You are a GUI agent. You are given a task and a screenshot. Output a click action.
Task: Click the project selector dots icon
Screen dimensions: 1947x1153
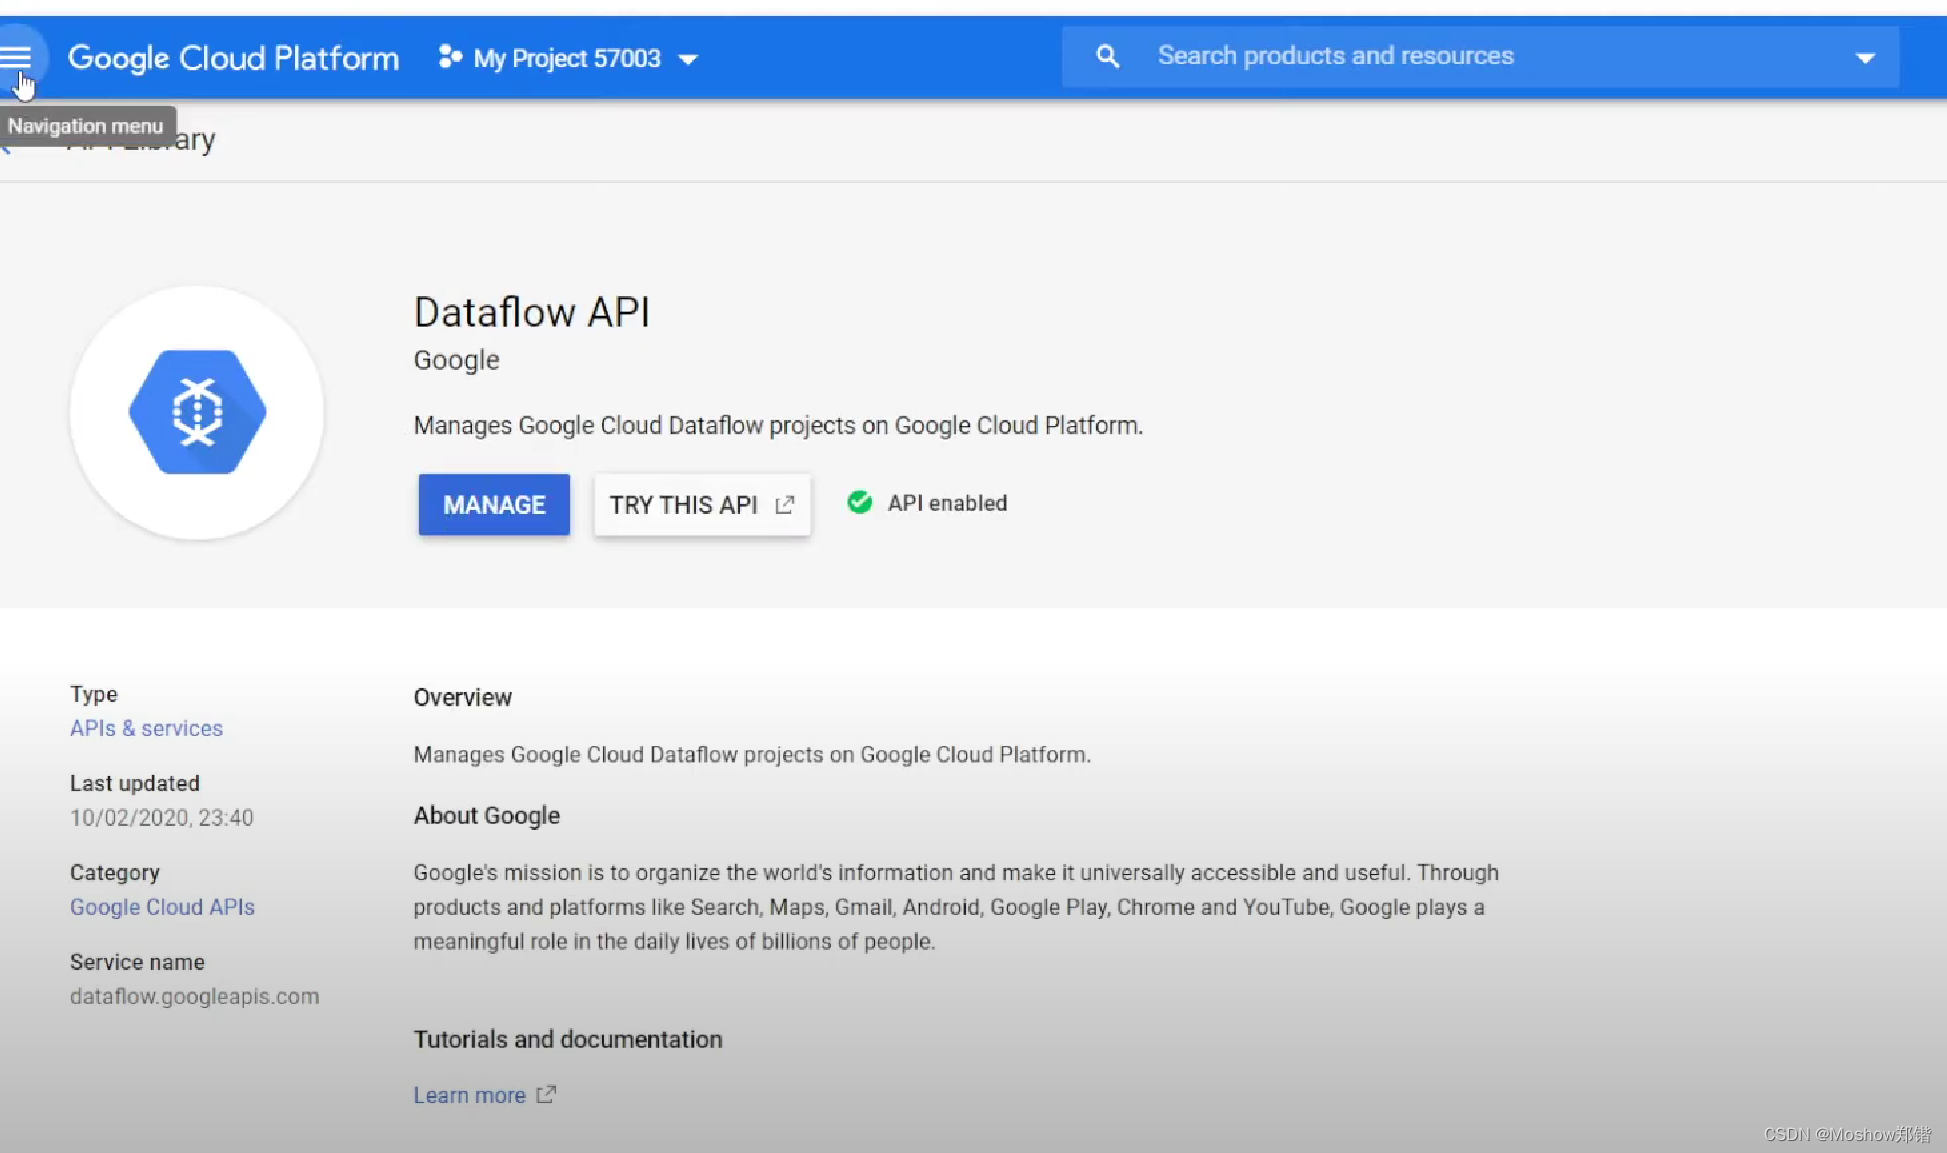[x=450, y=57]
